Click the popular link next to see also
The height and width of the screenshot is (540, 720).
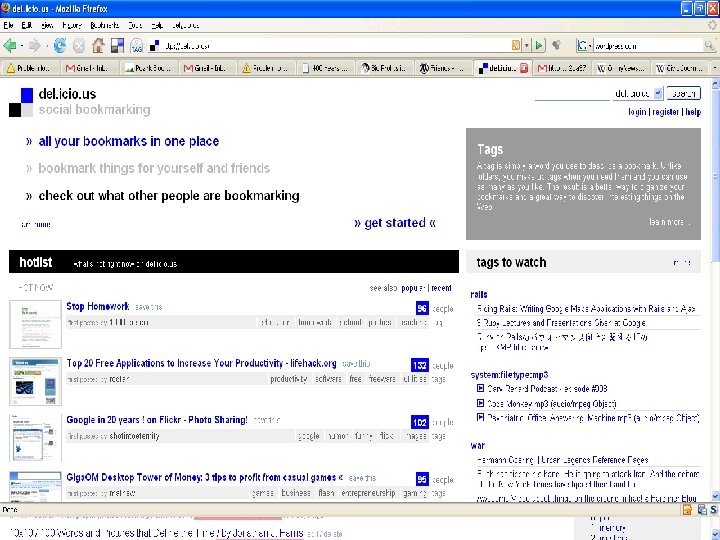(413, 288)
